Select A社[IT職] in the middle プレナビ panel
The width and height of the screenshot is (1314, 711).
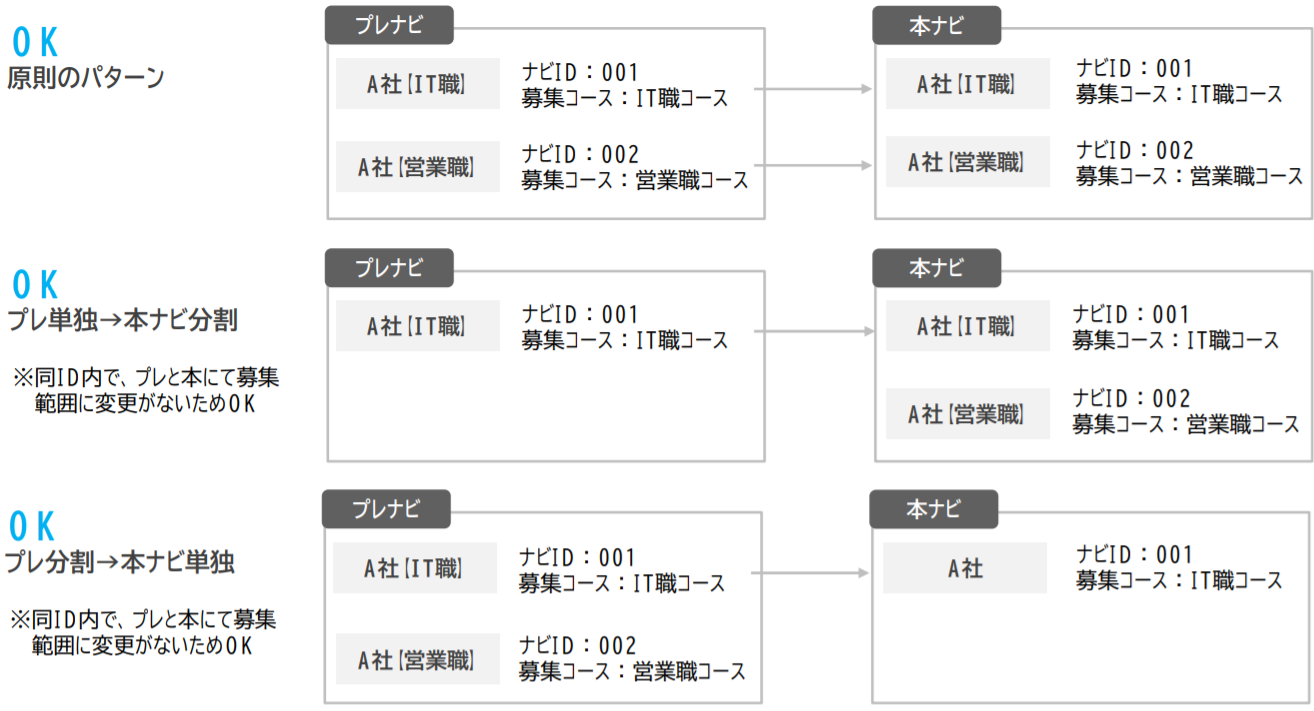click(x=417, y=325)
